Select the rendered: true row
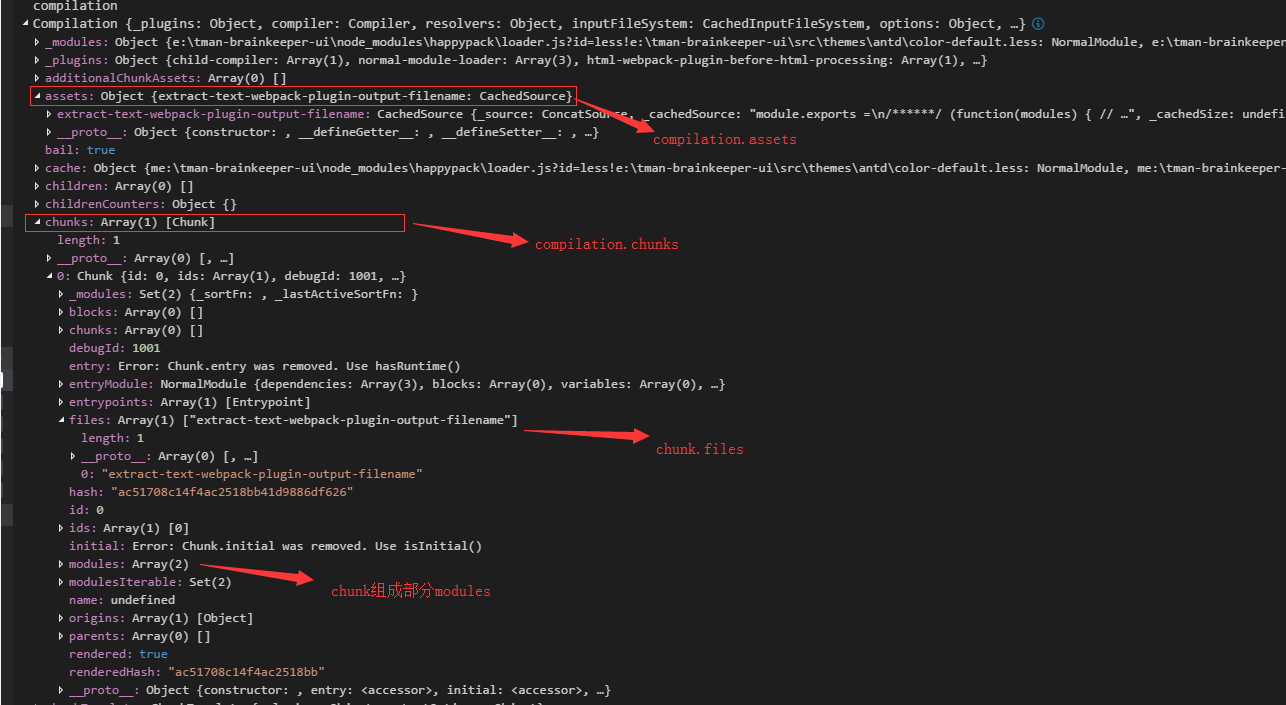The image size is (1286, 705). (118, 654)
